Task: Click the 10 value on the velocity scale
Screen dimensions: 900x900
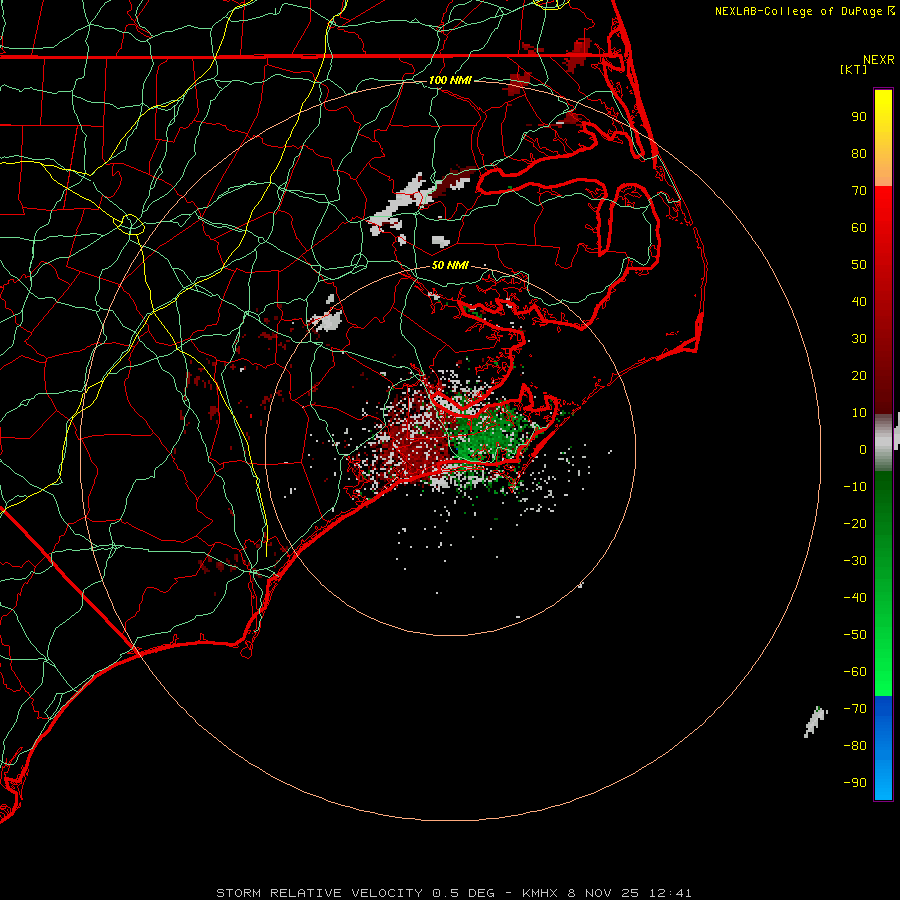Action: (859, 413)
